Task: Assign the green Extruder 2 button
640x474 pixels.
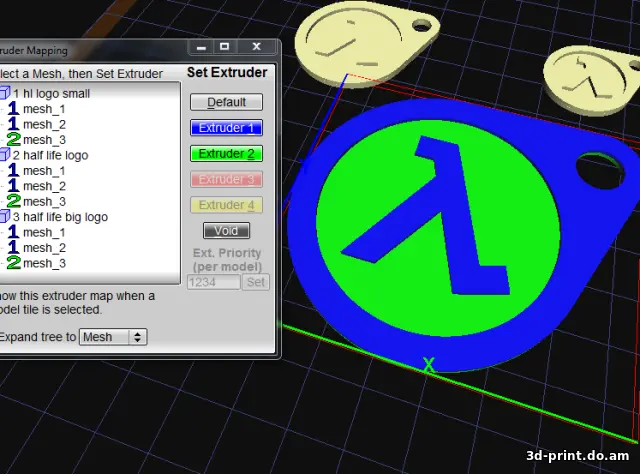Action: coord(226,154)
